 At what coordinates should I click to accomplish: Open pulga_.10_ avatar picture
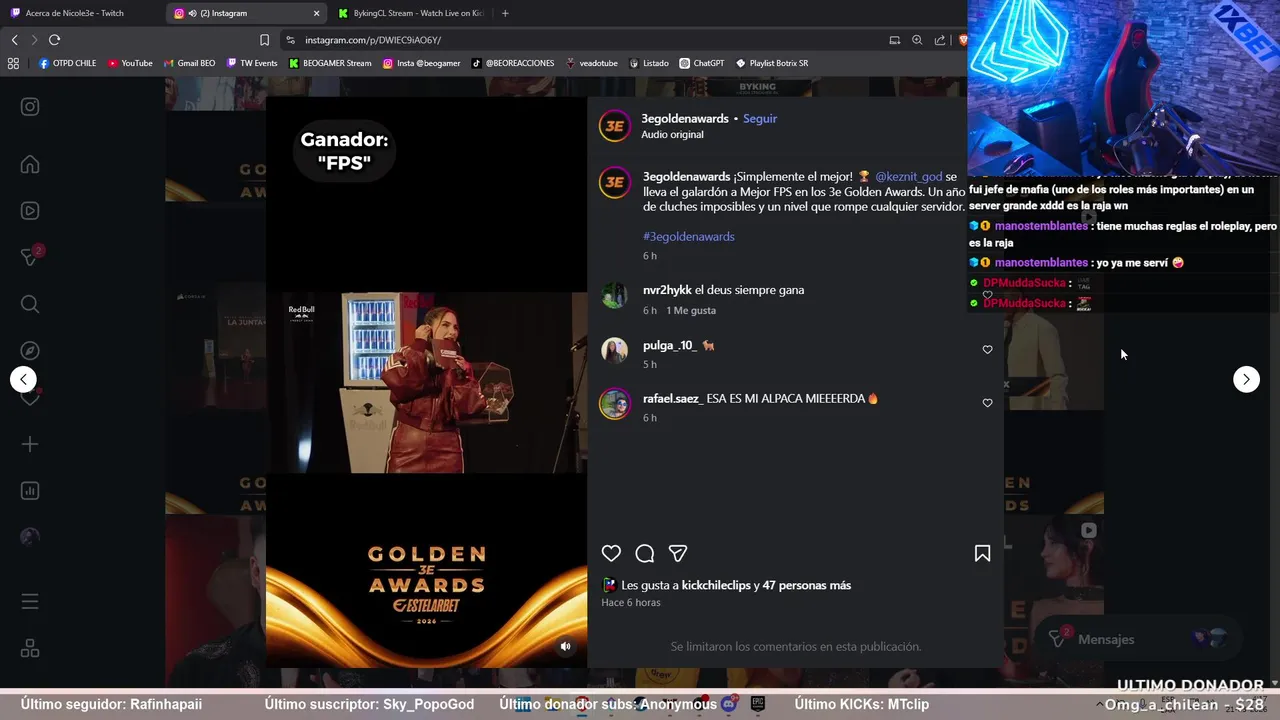614,350
